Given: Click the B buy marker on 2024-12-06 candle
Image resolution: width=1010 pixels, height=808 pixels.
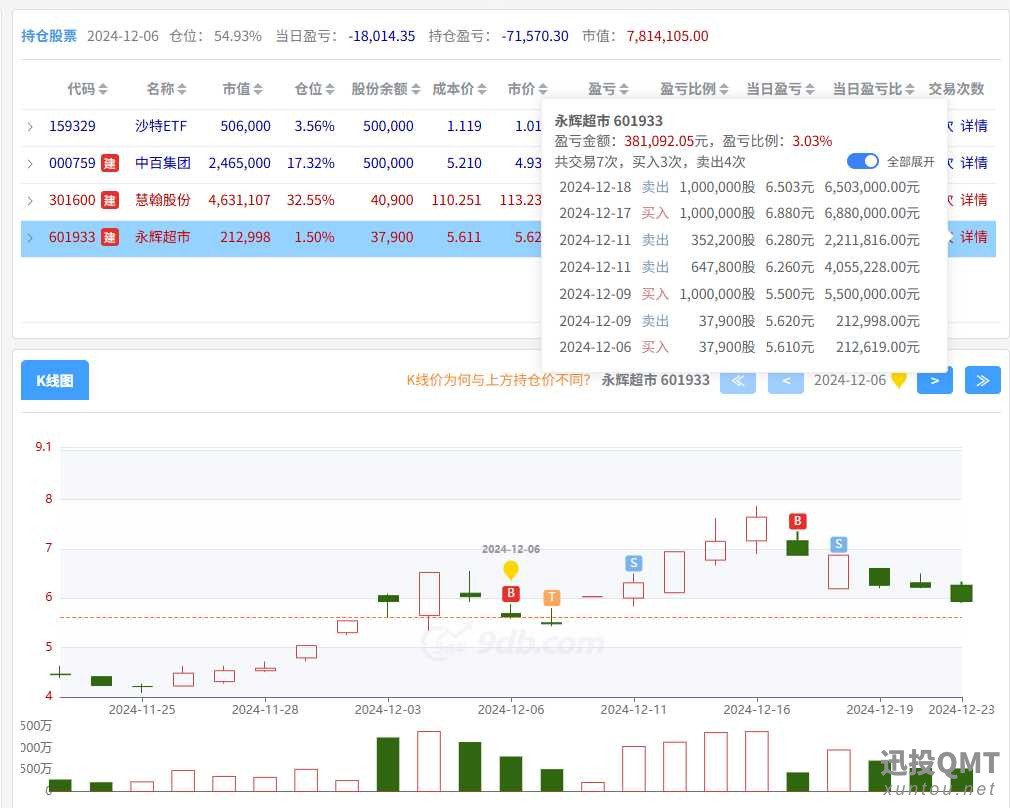Looking at the screenshot, I should tap(511, 593).
